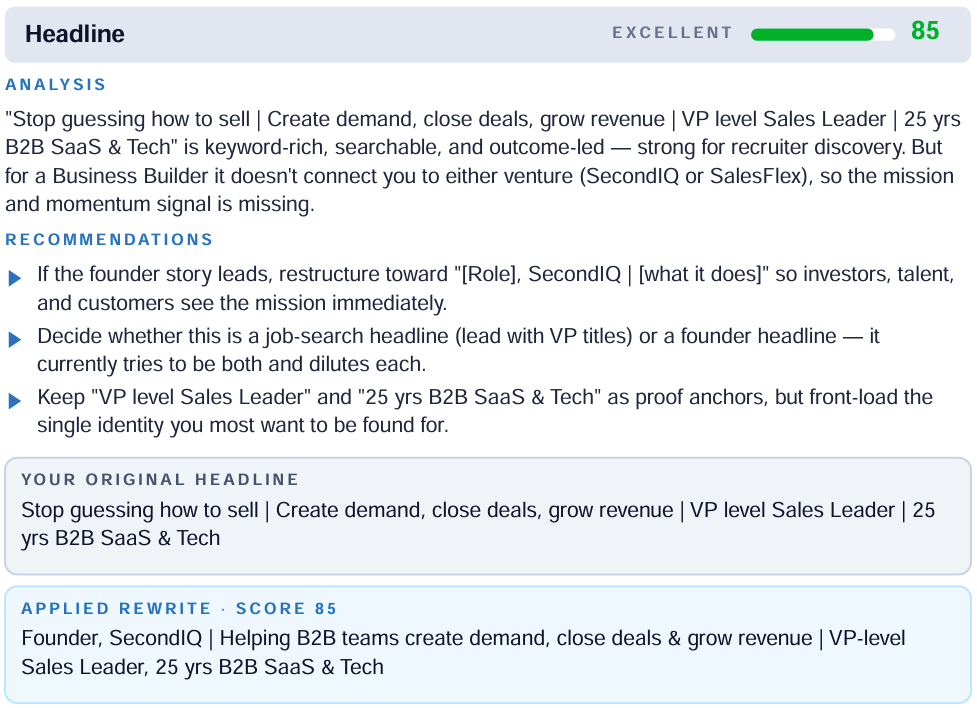This screenshot has height=708, width=977.
Task: Click the YOUR ORIGINAL HEADLINE label
Action: 160,479
